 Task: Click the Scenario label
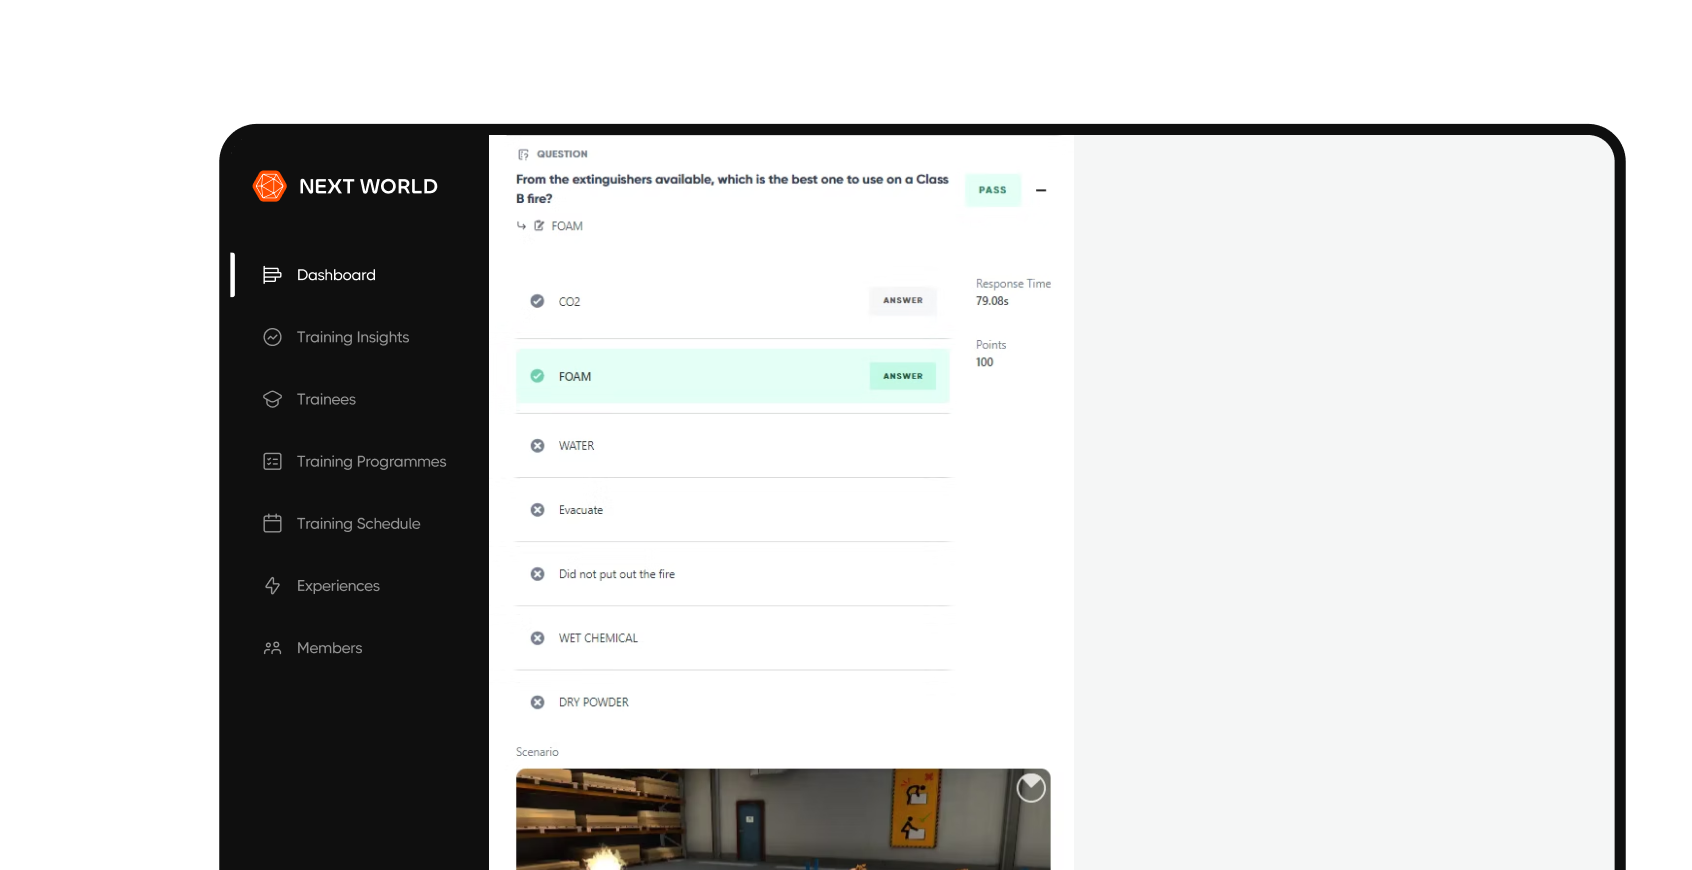(537, 752)
